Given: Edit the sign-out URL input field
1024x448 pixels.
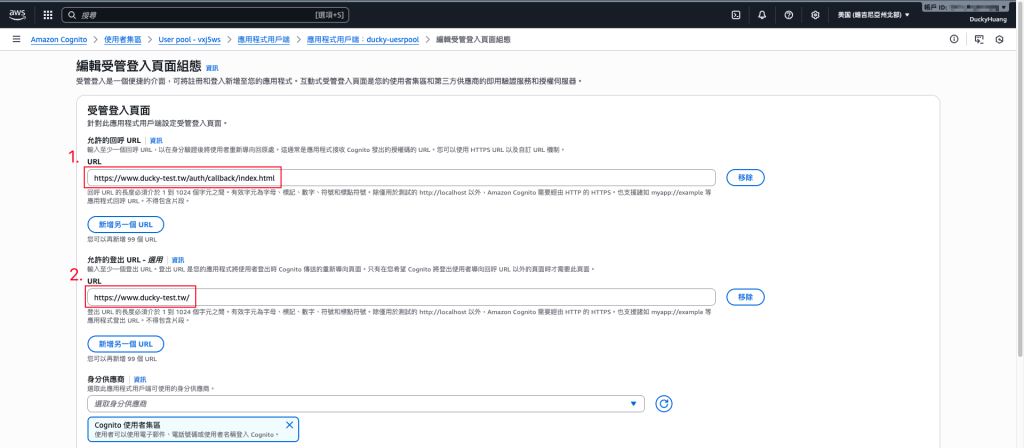Looking at the screenshot, I should click(x=401, y=297).
